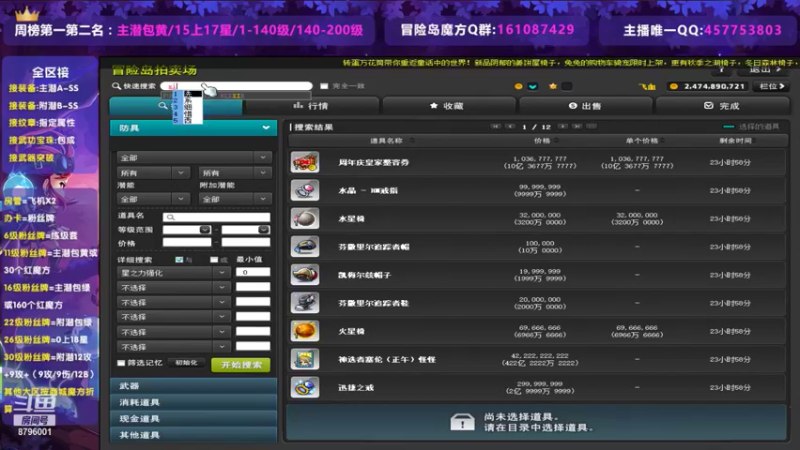The image size is (800, 450).
Task: Select the 1,036,777,777 price in first row
Action: [539, 162]
